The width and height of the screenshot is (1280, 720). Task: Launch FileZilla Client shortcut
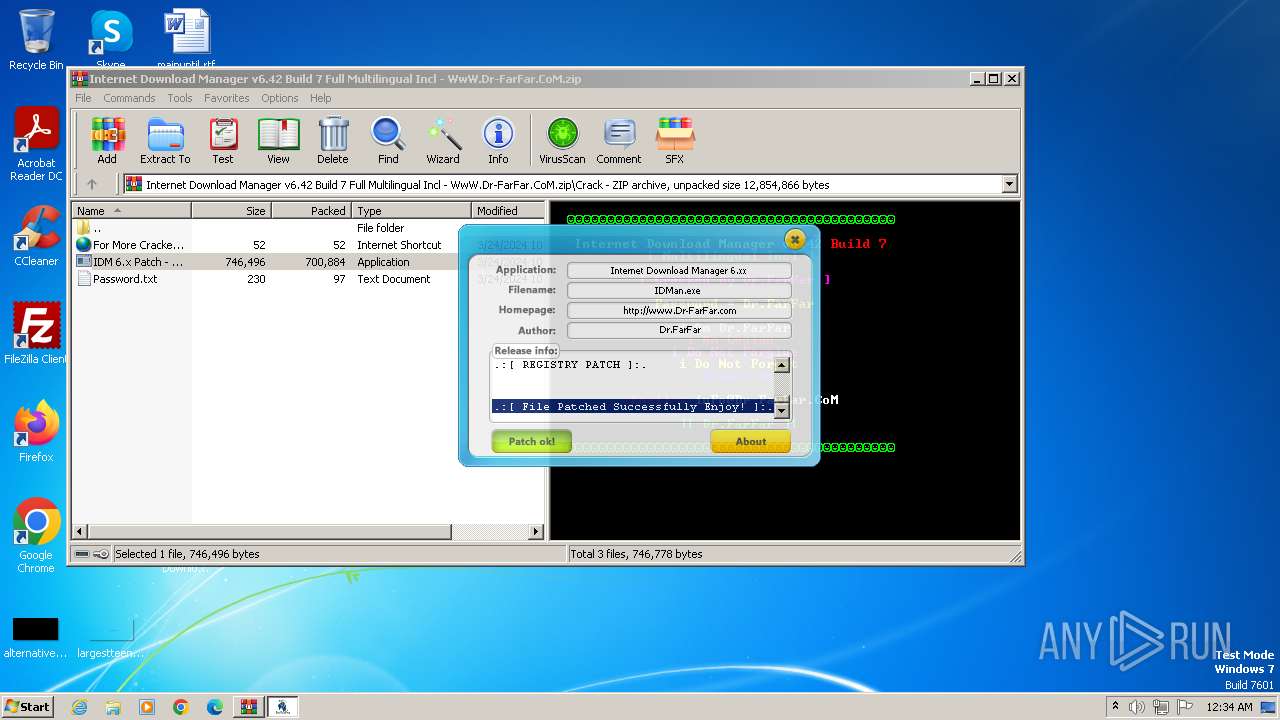[x=36, y=334]
